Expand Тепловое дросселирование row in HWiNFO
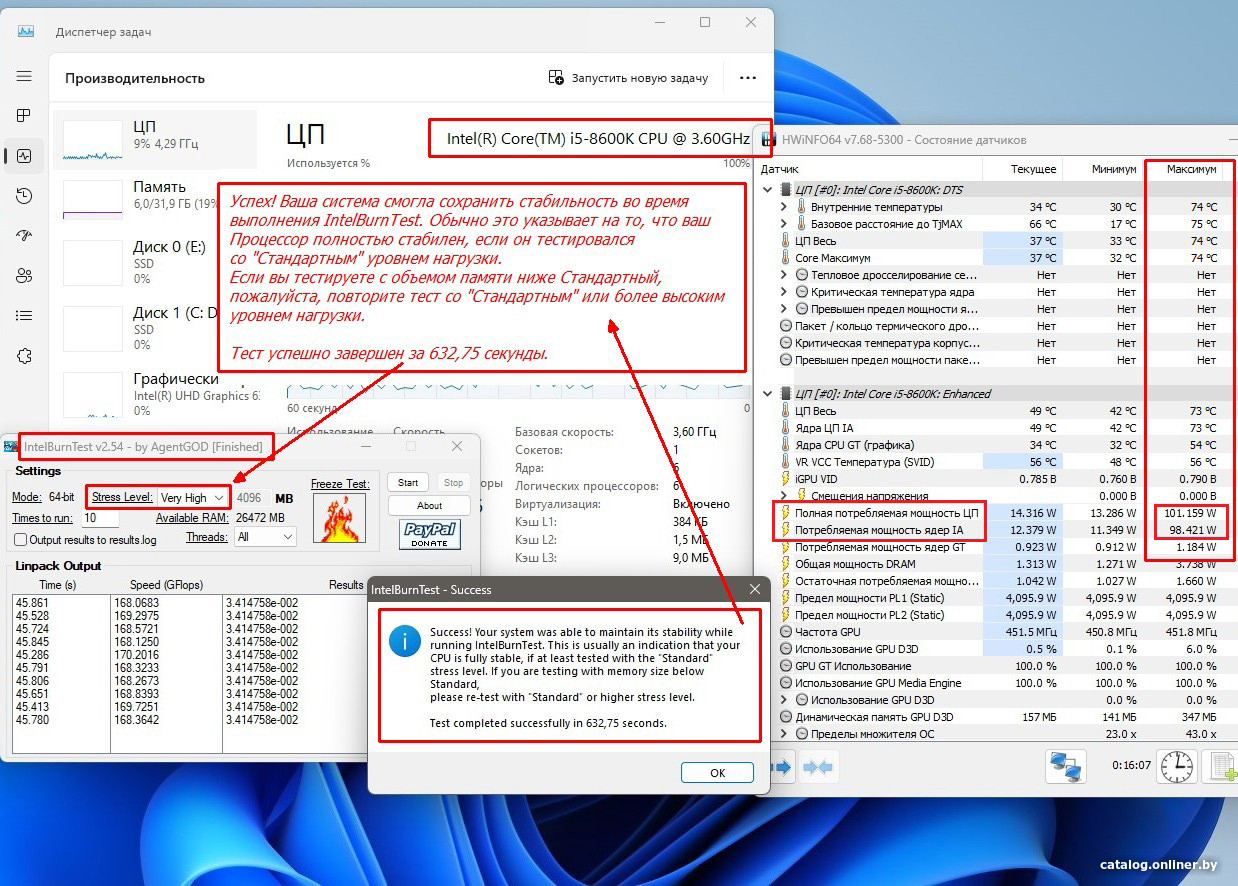Viewport: 1238px width, 886px height. [x=785, y=275]
